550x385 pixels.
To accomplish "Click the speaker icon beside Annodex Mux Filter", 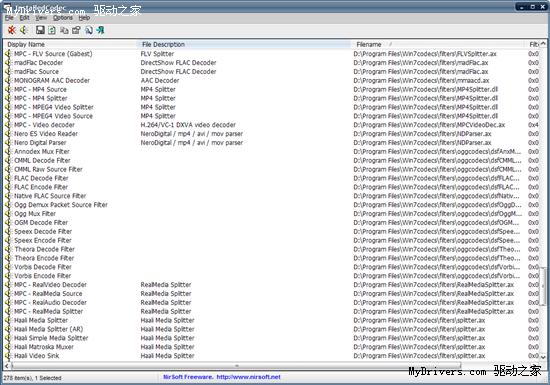I will [x=8, y=151].
